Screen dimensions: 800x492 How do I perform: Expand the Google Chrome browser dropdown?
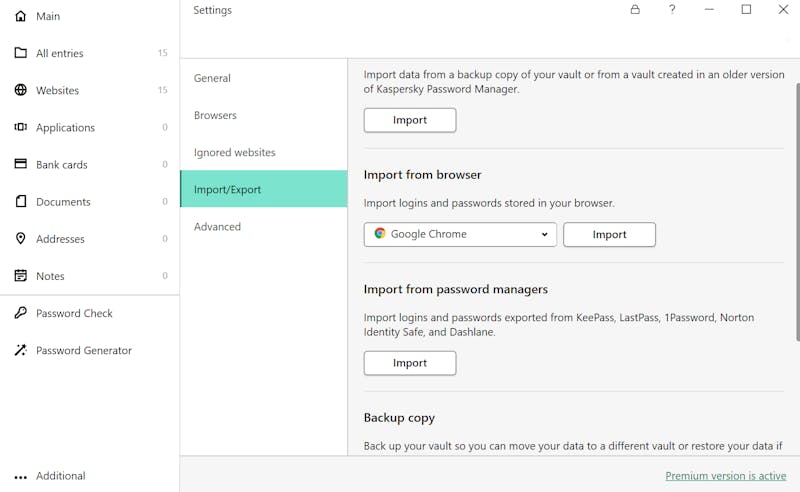[x=460, y=234]
